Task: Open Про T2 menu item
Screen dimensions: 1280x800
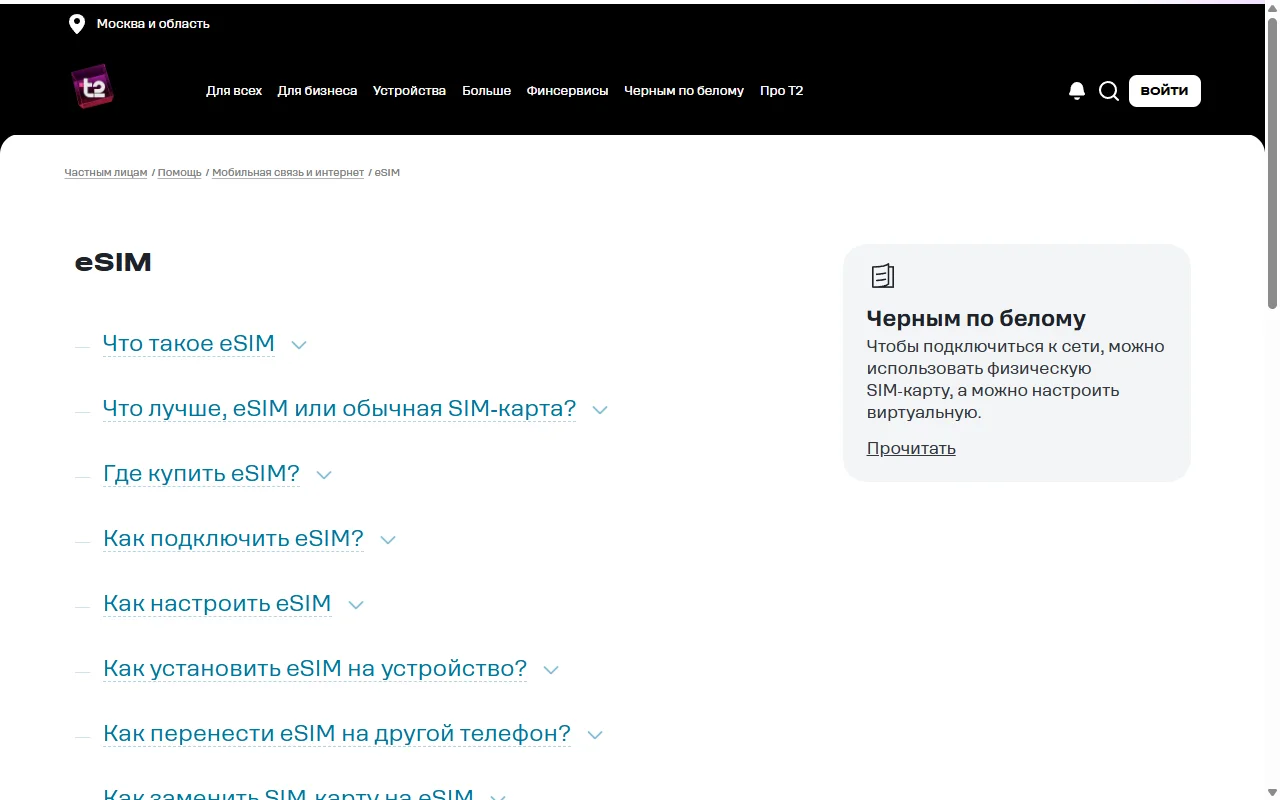Action: (x=781, y=91)
